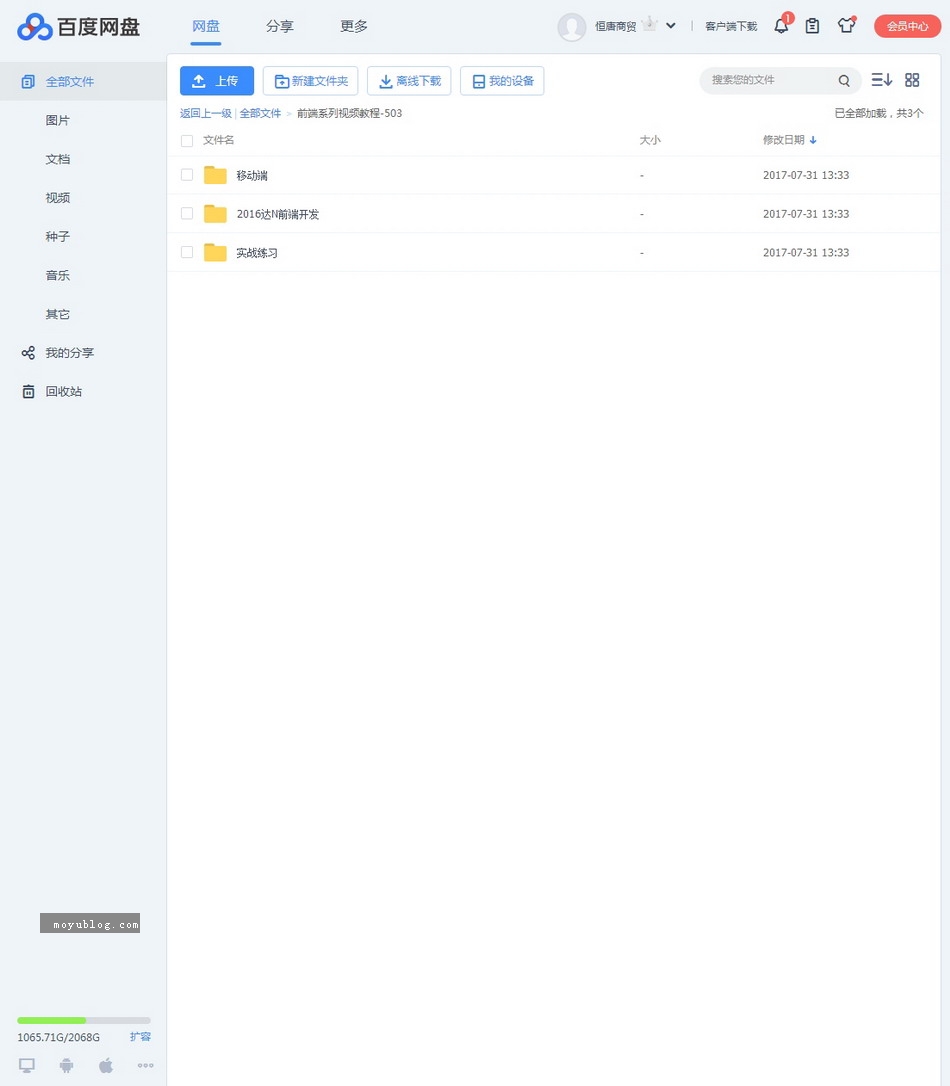Toggle the select-all files checkbox

(187, 141)
